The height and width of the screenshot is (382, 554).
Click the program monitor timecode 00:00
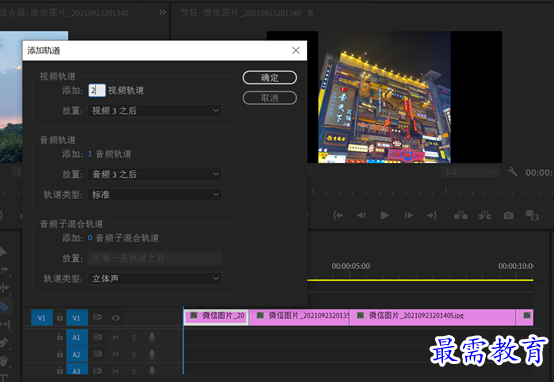click(539, 172)
